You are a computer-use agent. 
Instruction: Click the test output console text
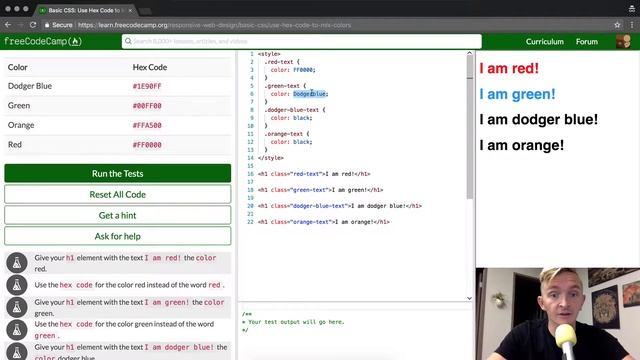[x=293, y=322]
